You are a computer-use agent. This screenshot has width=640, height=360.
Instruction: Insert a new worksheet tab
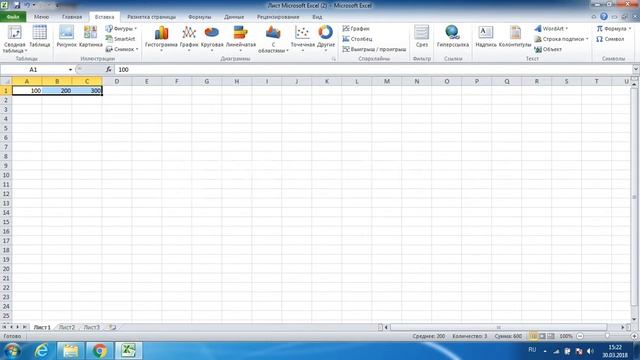pos(111,327)
